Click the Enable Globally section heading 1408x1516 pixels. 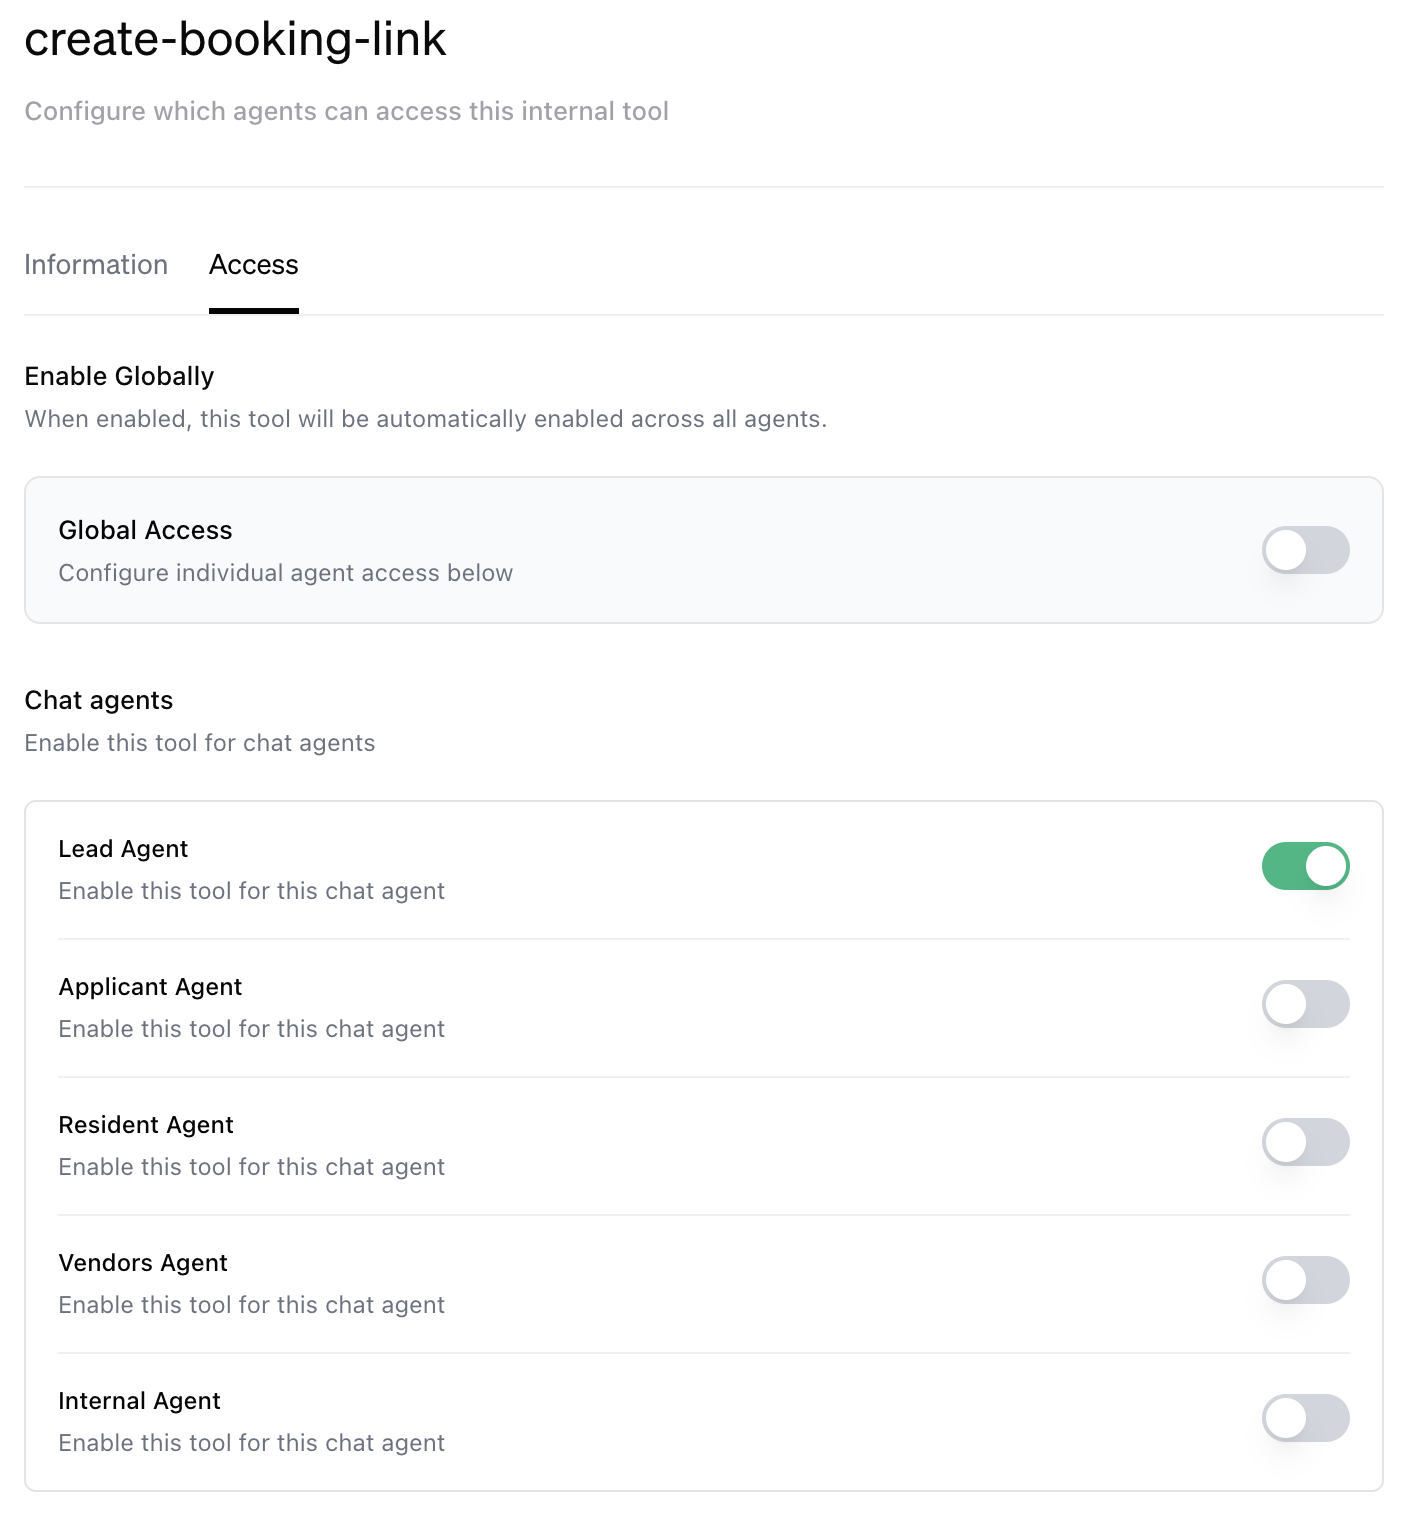click(x=119, y=376)
